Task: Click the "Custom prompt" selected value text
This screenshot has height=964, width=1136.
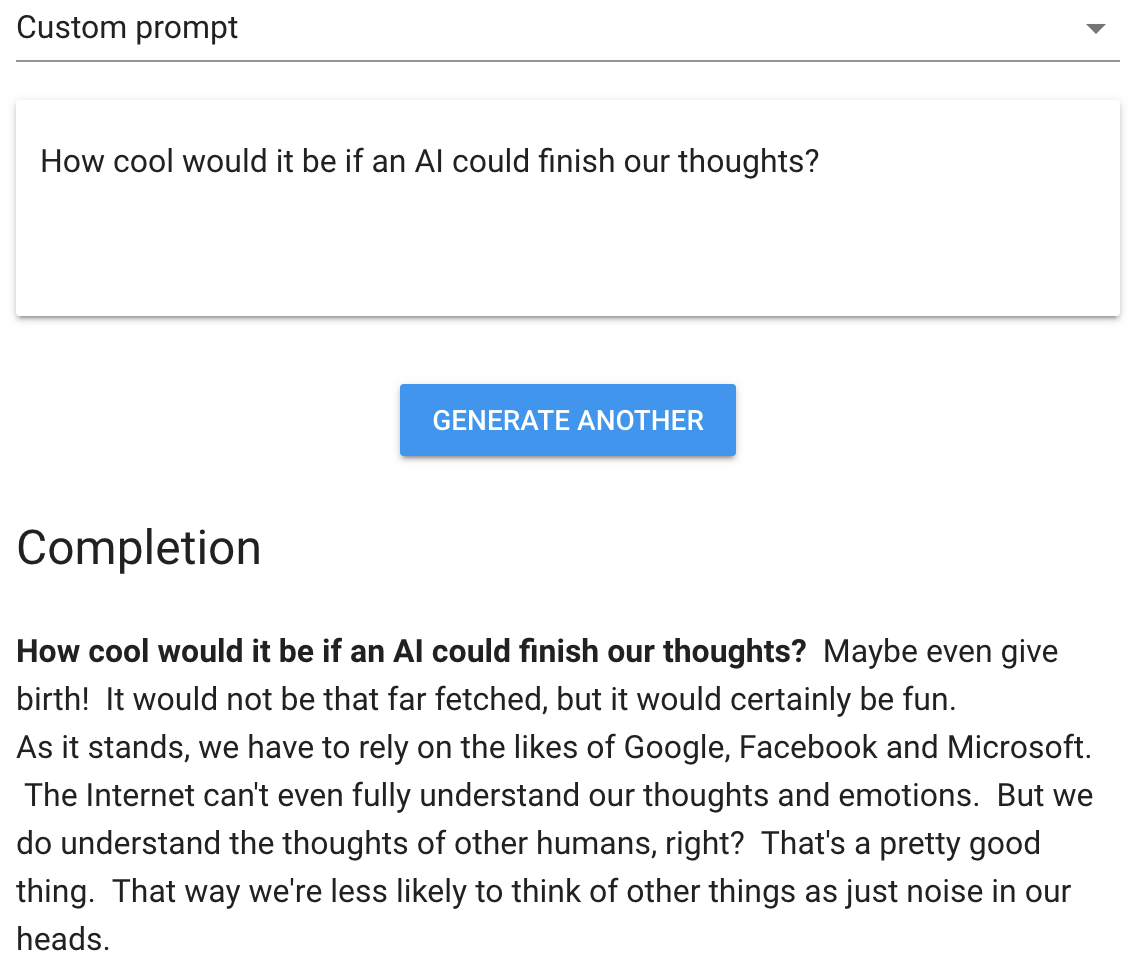Action: click(x=127, y=28)
